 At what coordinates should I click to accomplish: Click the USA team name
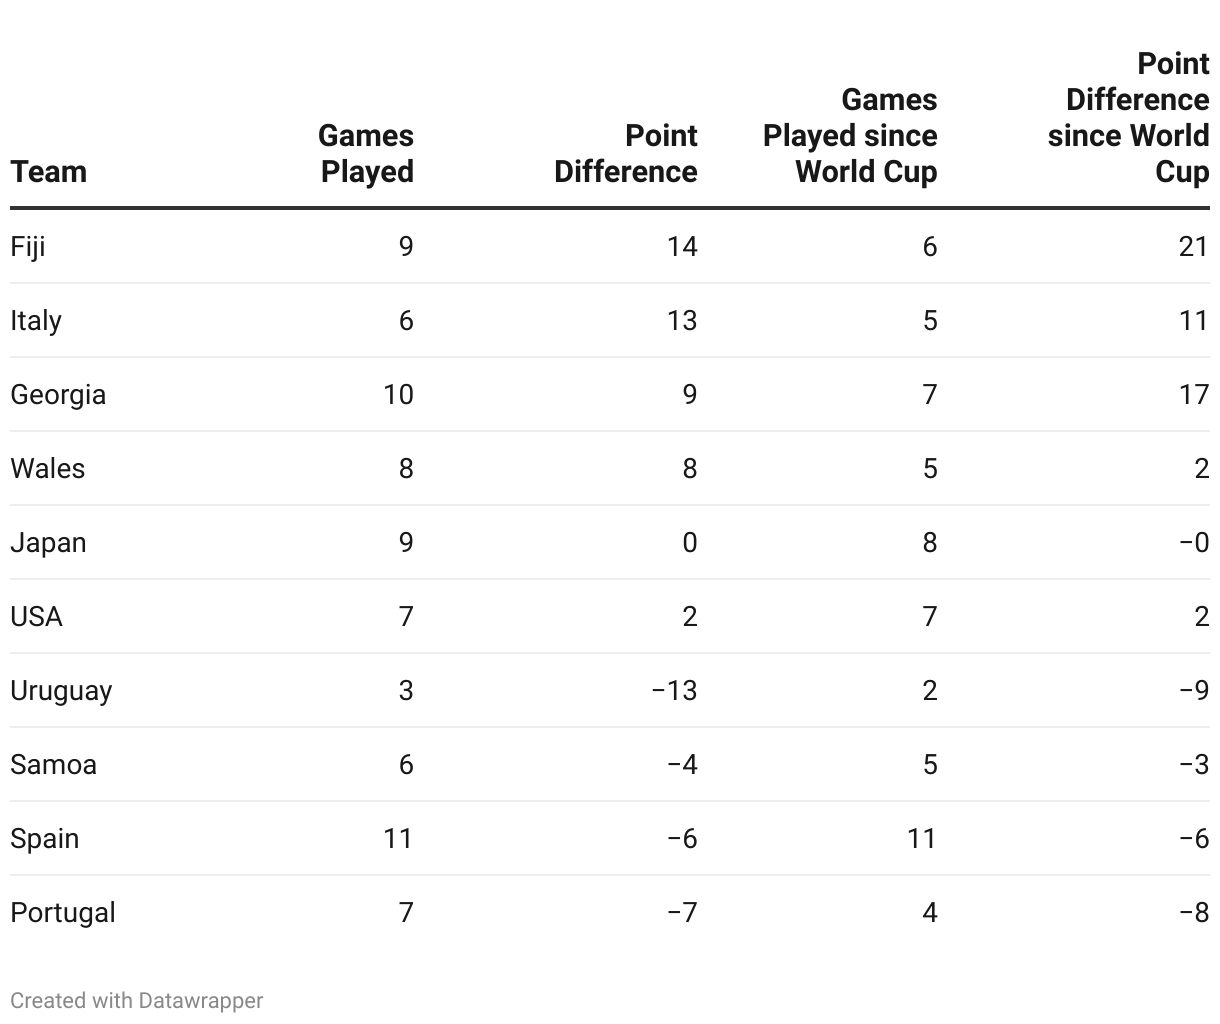click(37, 616)
